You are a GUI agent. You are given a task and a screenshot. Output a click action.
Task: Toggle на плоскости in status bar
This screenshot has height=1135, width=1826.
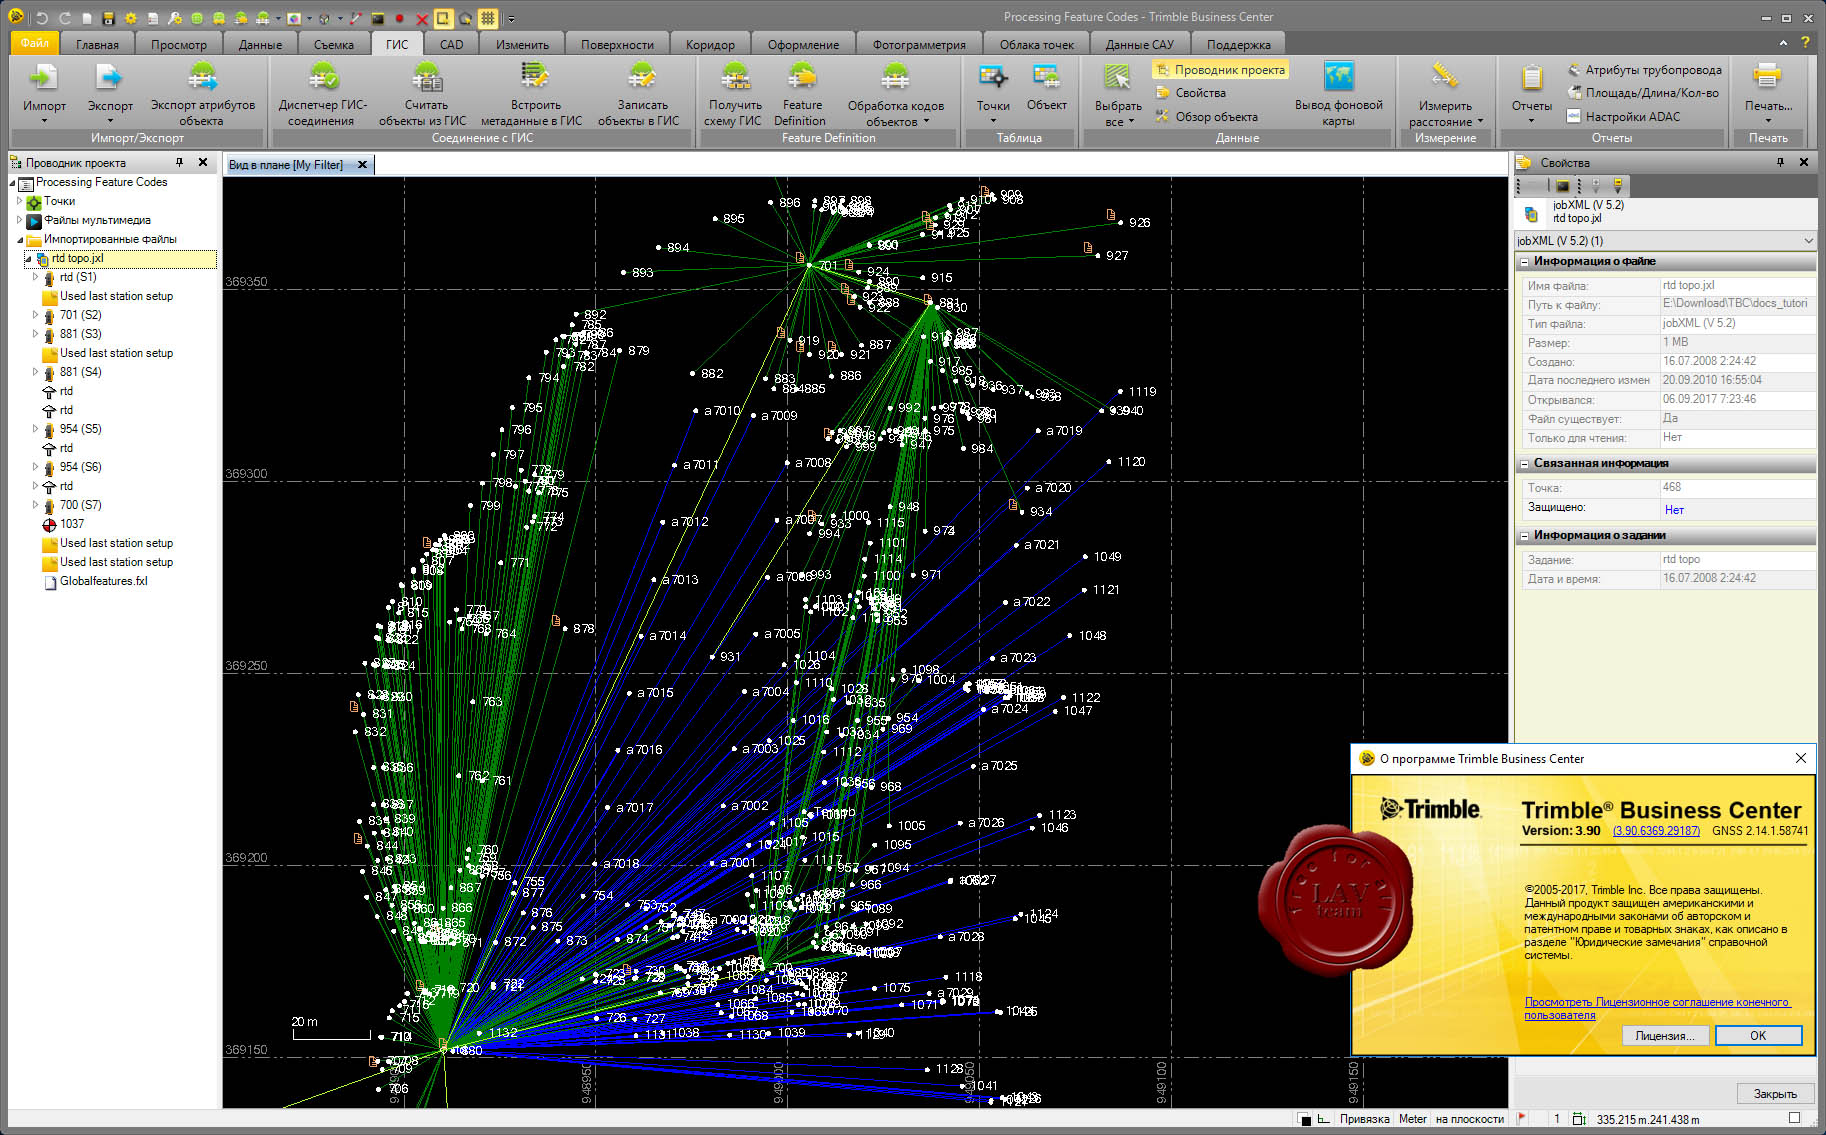pos(1469,1119)
